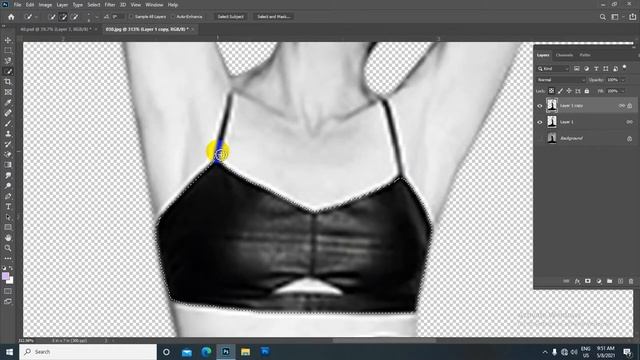
Task: Select the Quick Selection tool in toolbox
Action: [8, 71]
